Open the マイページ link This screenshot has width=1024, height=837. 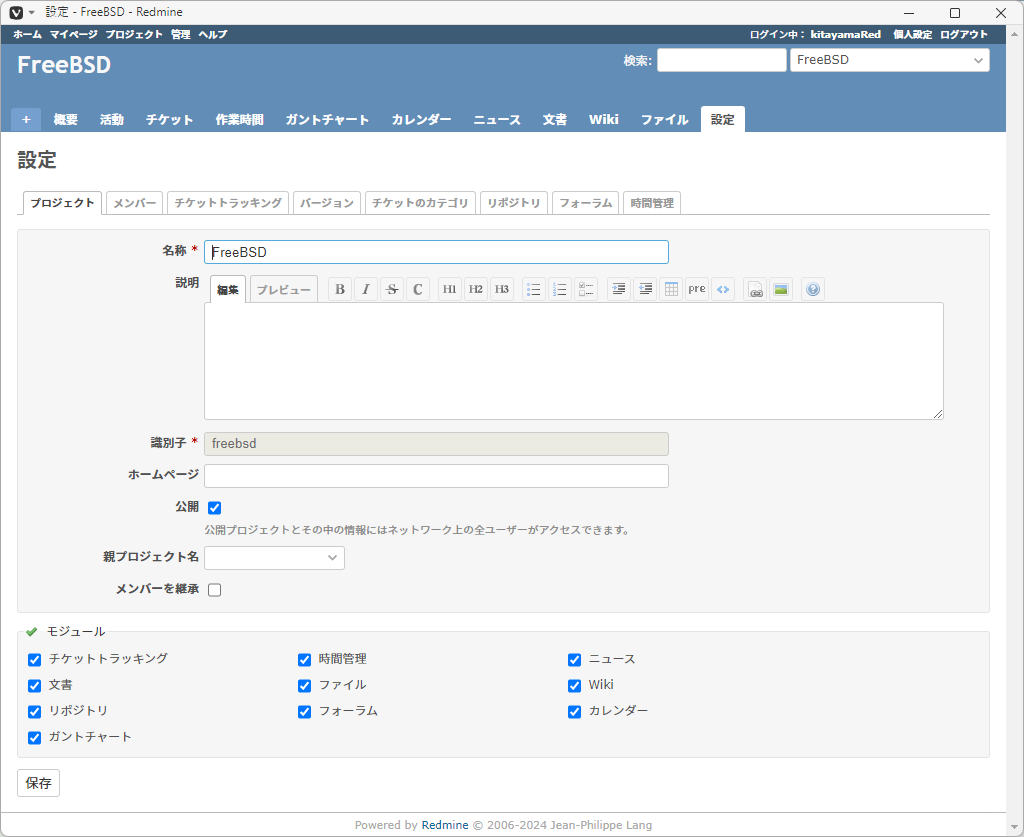click(74, 35)
